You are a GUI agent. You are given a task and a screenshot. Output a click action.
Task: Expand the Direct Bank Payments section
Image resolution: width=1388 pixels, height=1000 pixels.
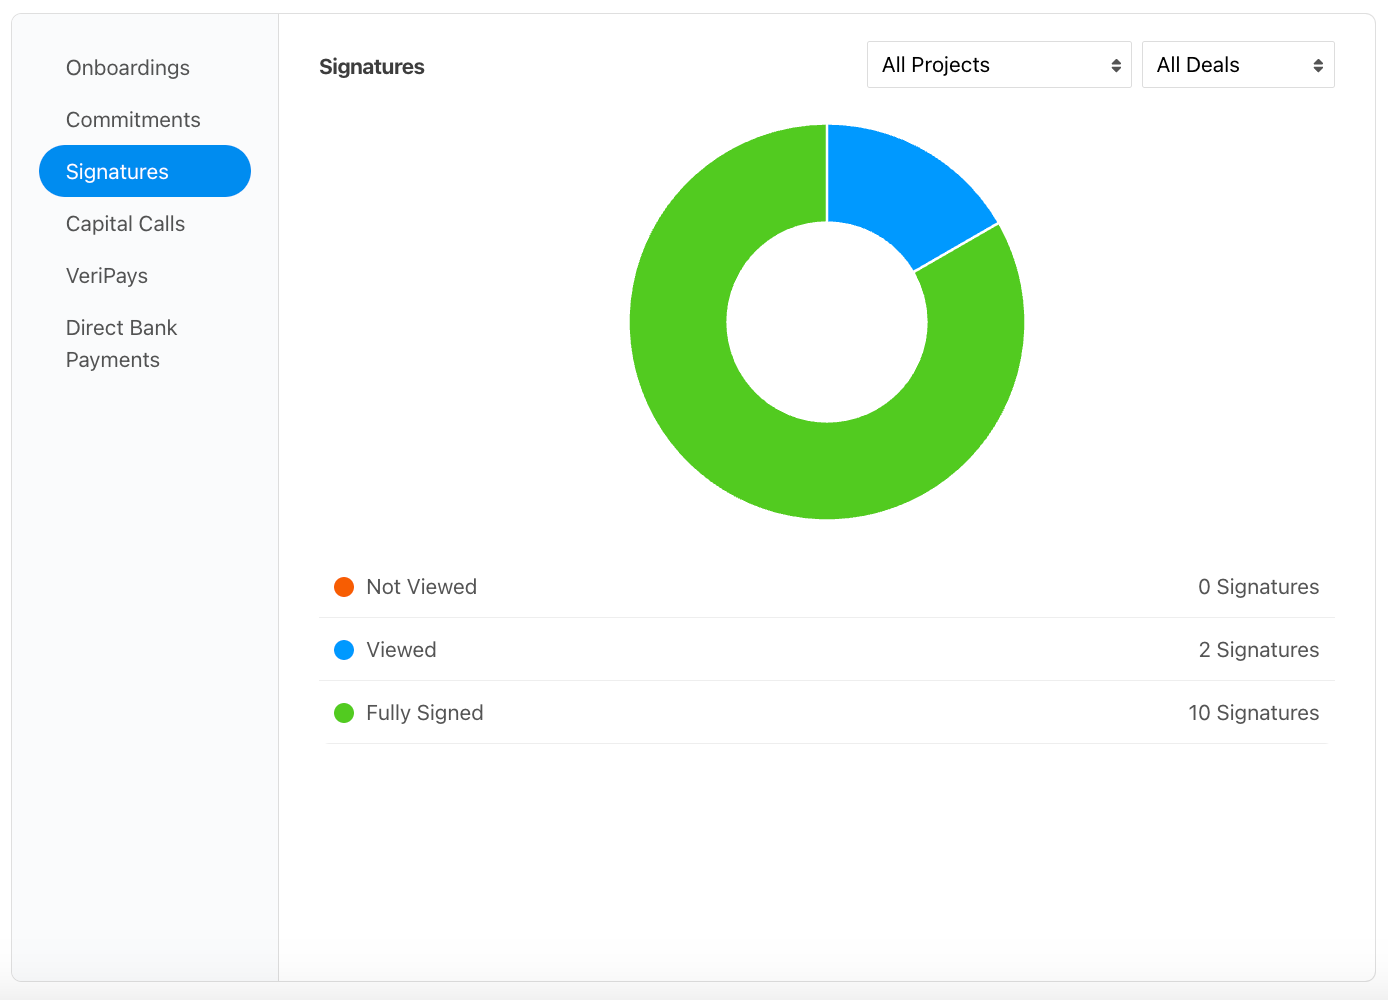(x=121, y=343)
